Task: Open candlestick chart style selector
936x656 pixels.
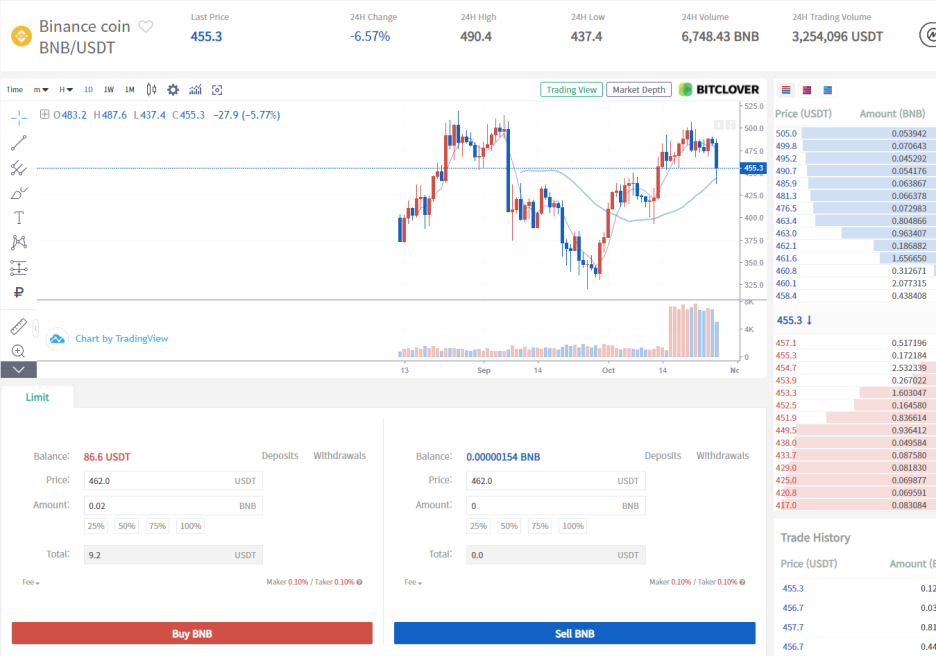Action: coord(152,90)
